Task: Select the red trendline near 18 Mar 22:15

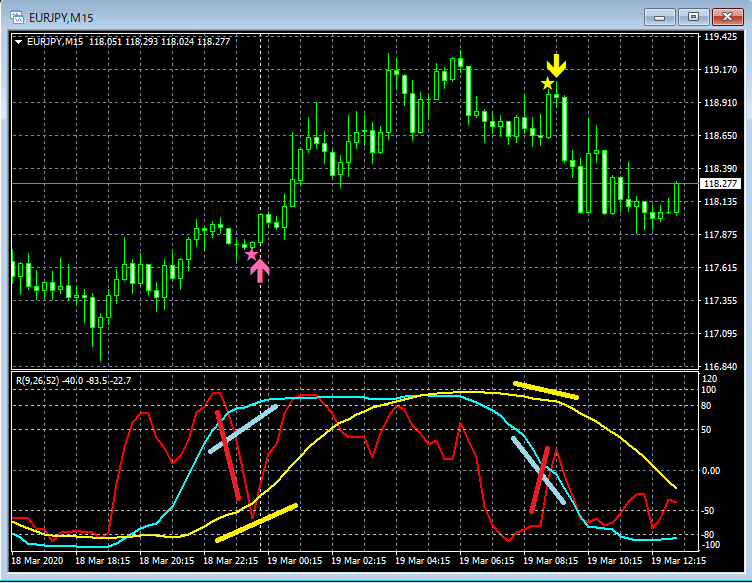Action: pyautogui.click(x=228, y=455)
